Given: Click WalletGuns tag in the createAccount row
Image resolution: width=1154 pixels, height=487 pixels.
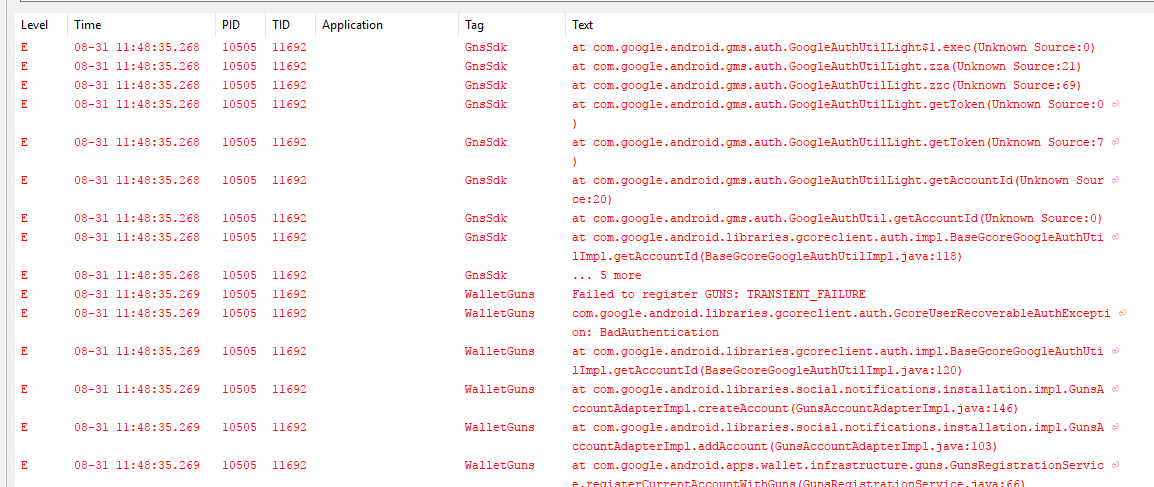Looking at the screenshot, I should click(x=500, y=389).
